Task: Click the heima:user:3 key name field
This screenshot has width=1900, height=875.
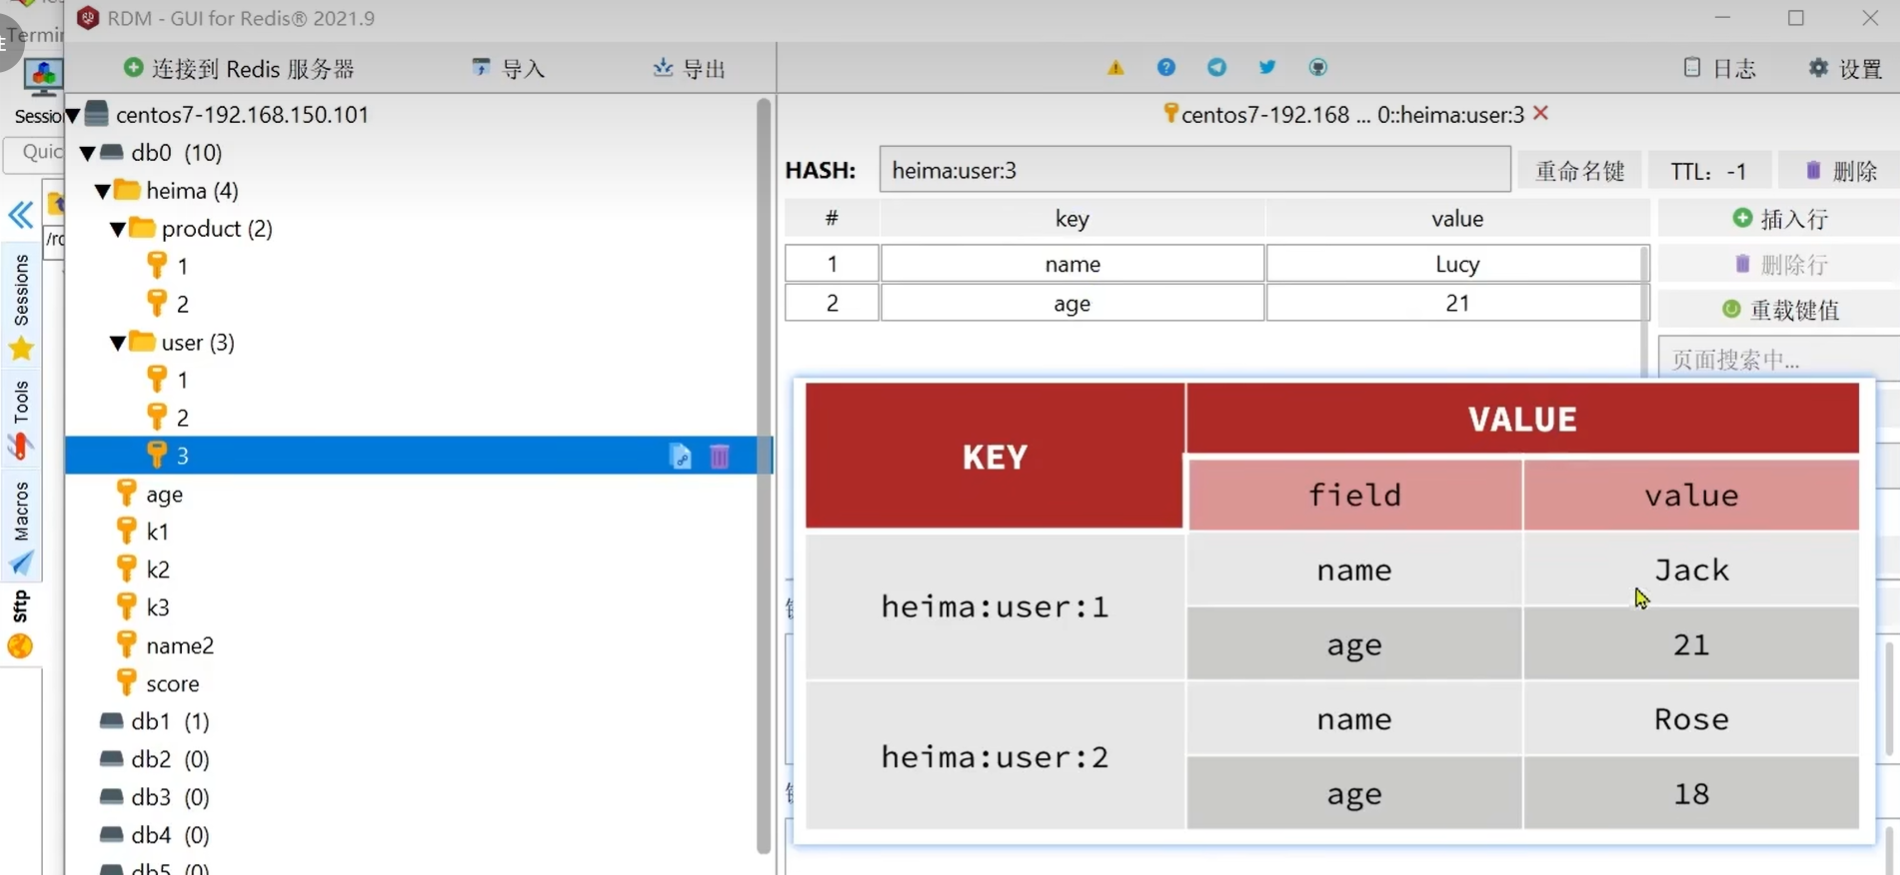Action: 1195,170
